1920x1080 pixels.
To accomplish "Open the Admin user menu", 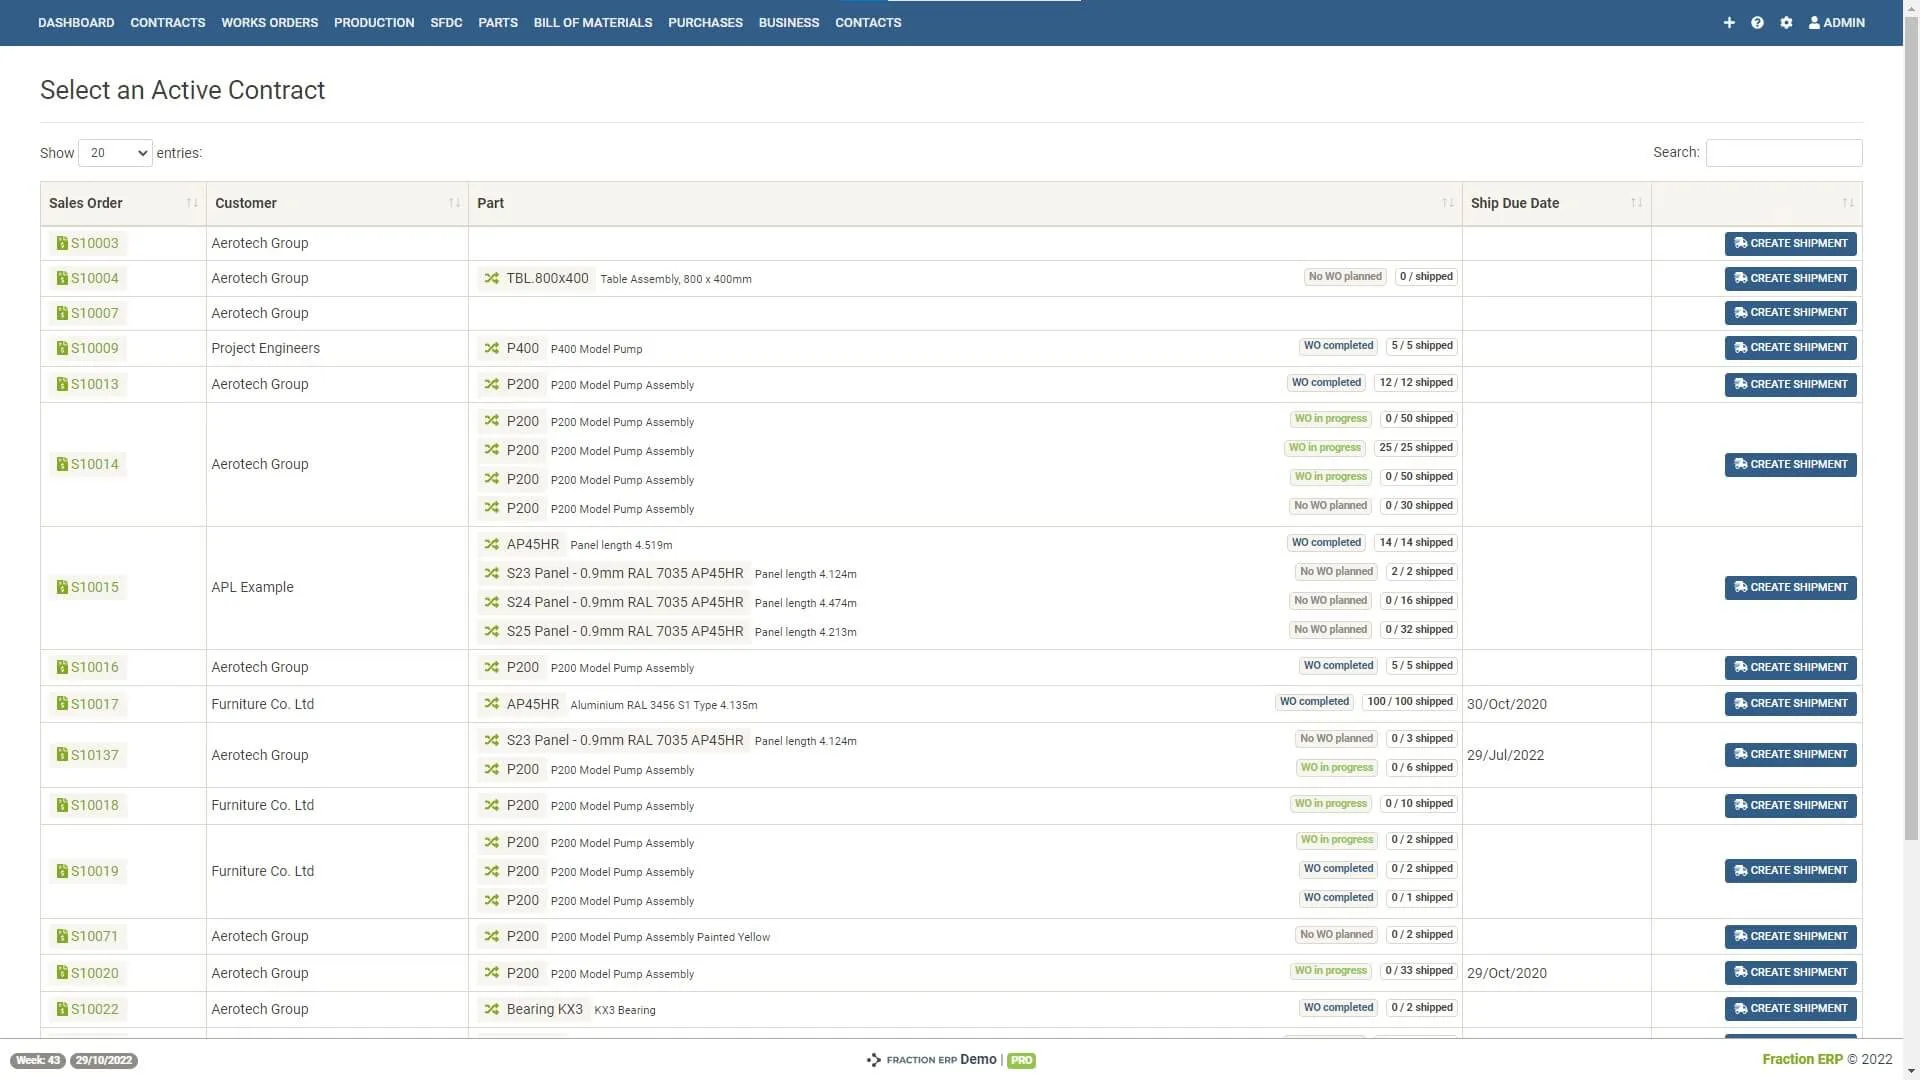I will click(x=1836, y=22).
